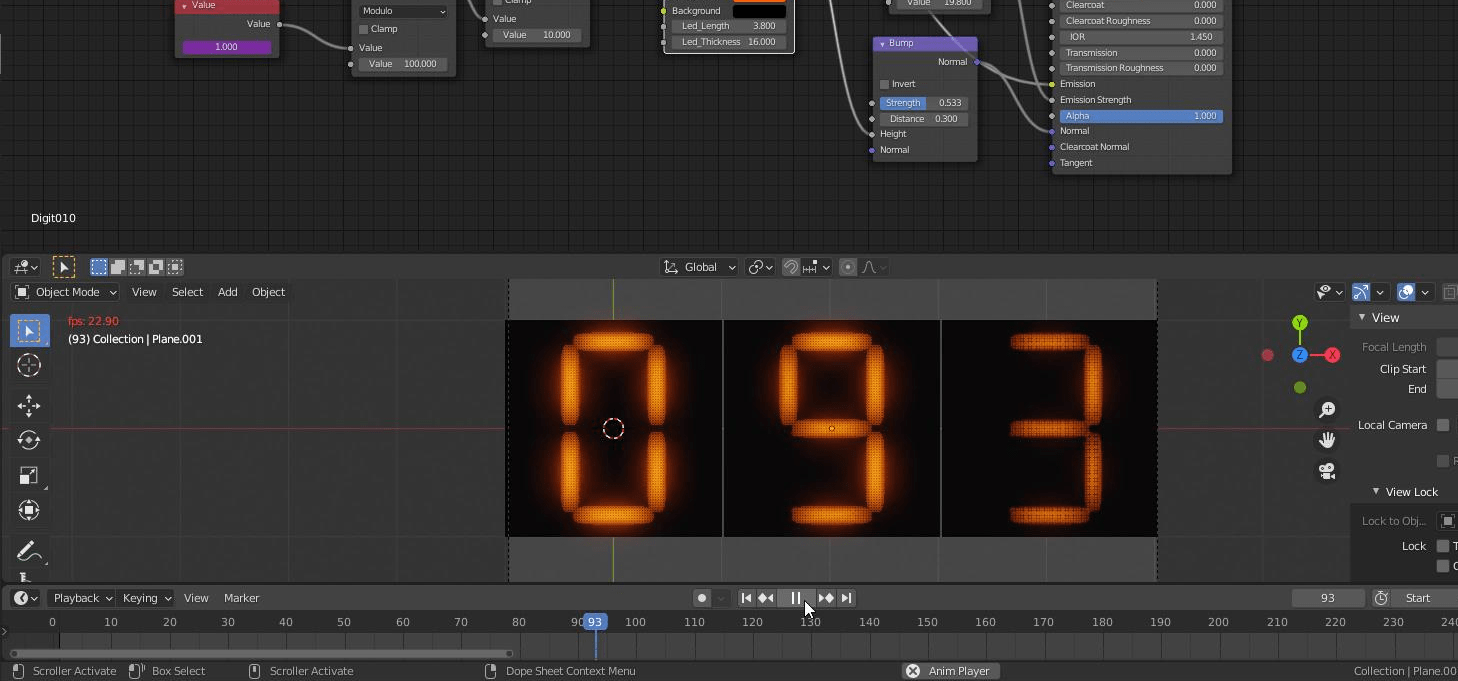
Task: Open the Marker menu in the timeline
Action: coord(241,598)
